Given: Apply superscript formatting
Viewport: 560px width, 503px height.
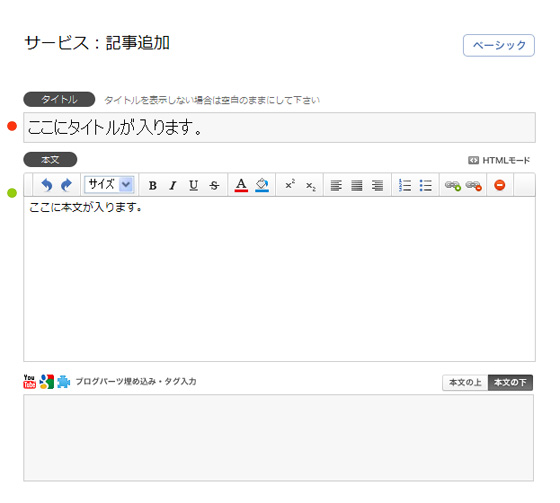Looking at the screenshot, I should click(x=290, y=184).
